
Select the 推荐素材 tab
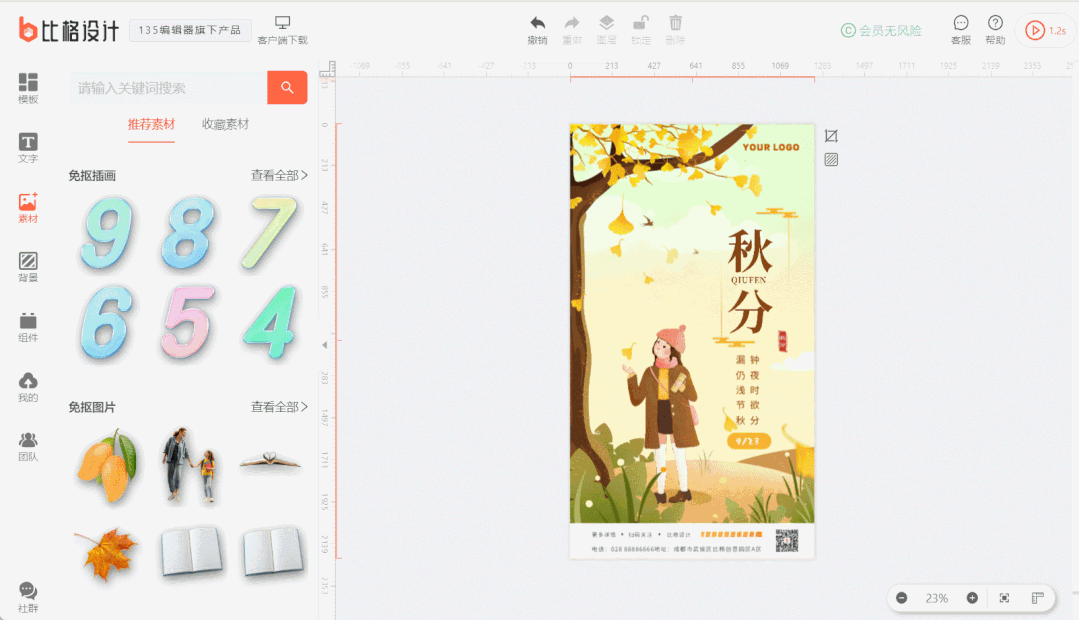coord(151,124)
